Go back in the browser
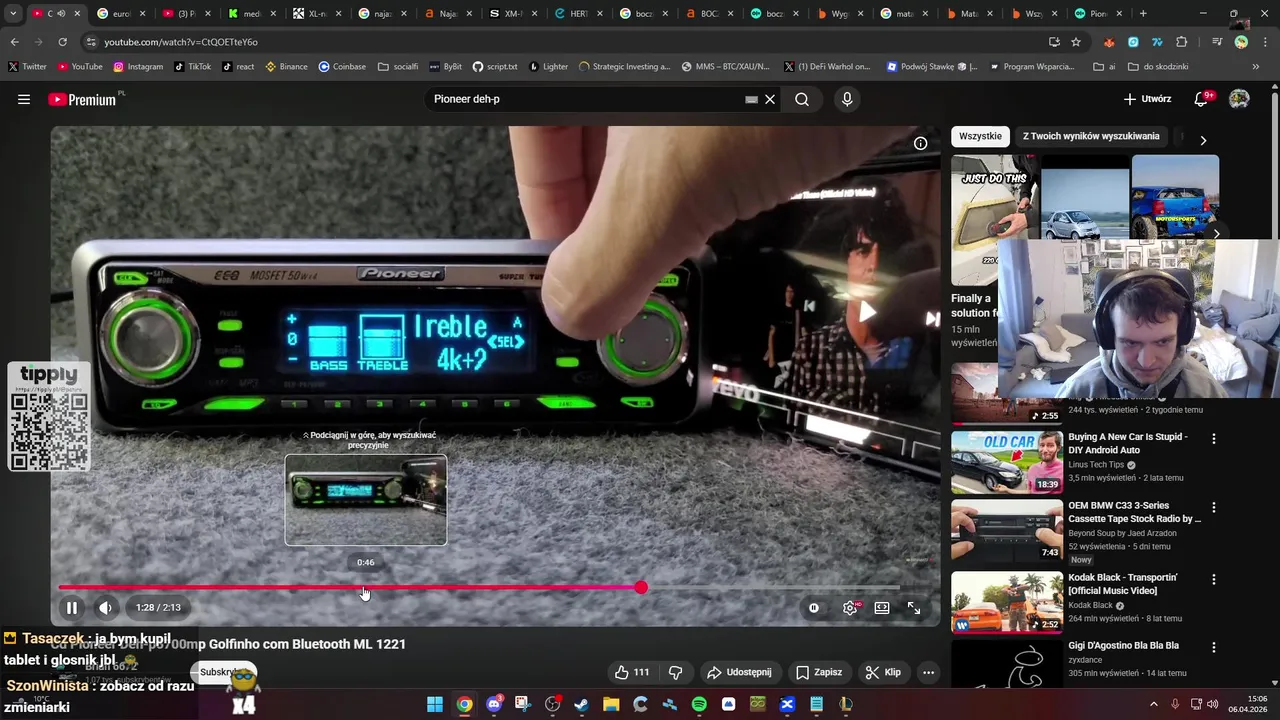The height and width of the screenshot is (720, 1280). click(14, 42)
